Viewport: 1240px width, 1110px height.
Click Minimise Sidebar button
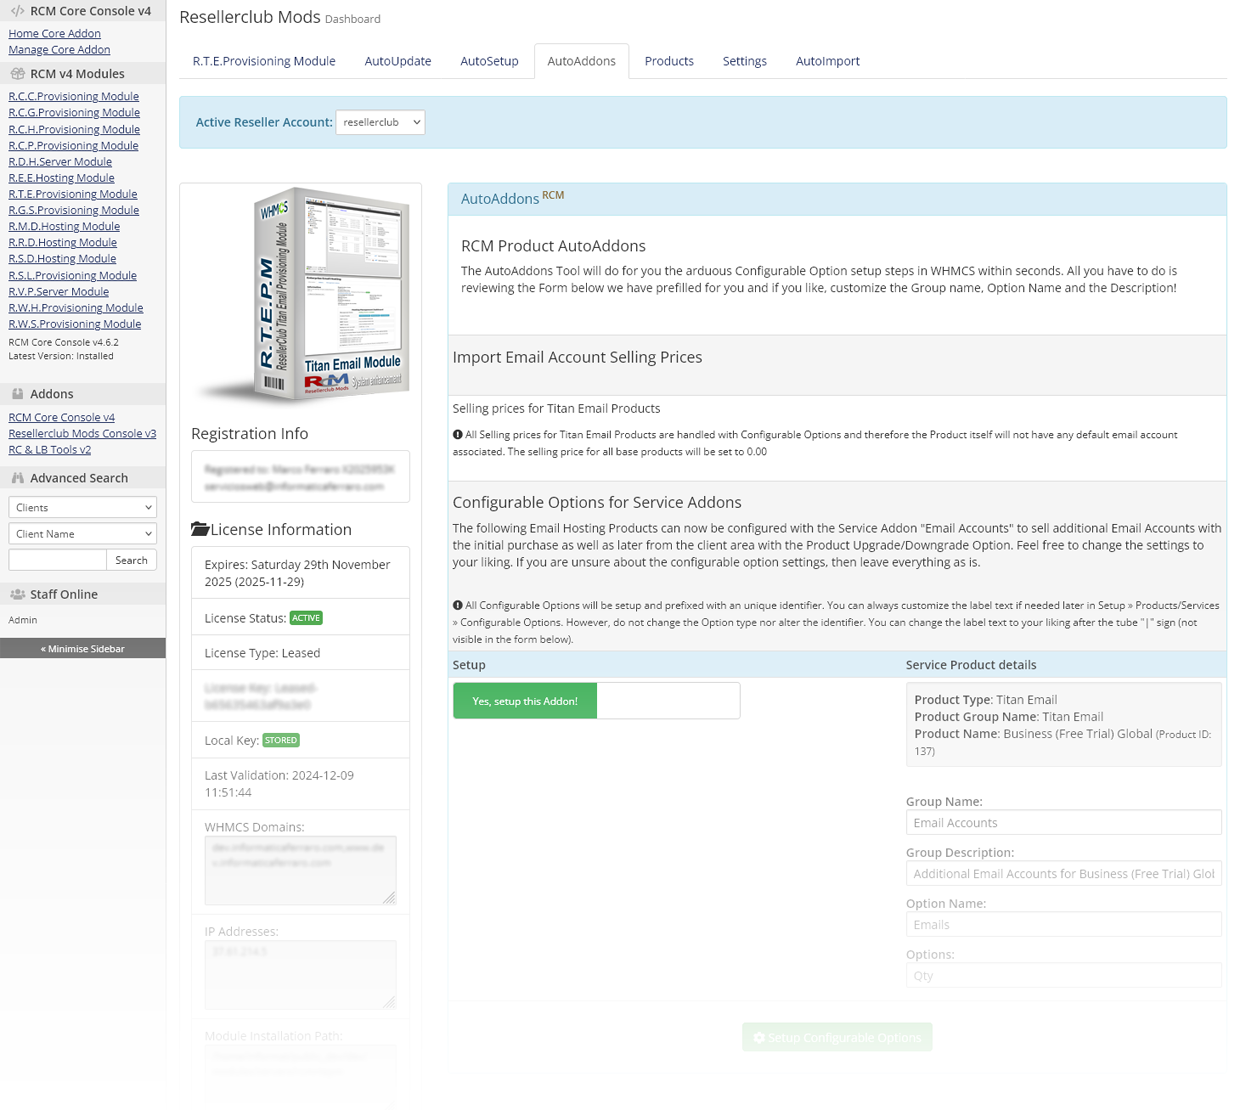(83, 648)
